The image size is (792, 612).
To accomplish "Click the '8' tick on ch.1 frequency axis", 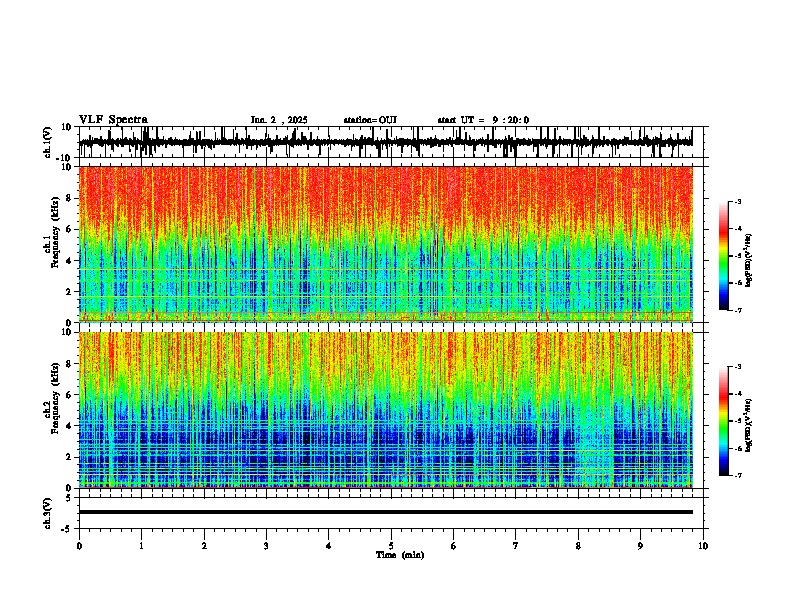I will click(x=69, y=198).
